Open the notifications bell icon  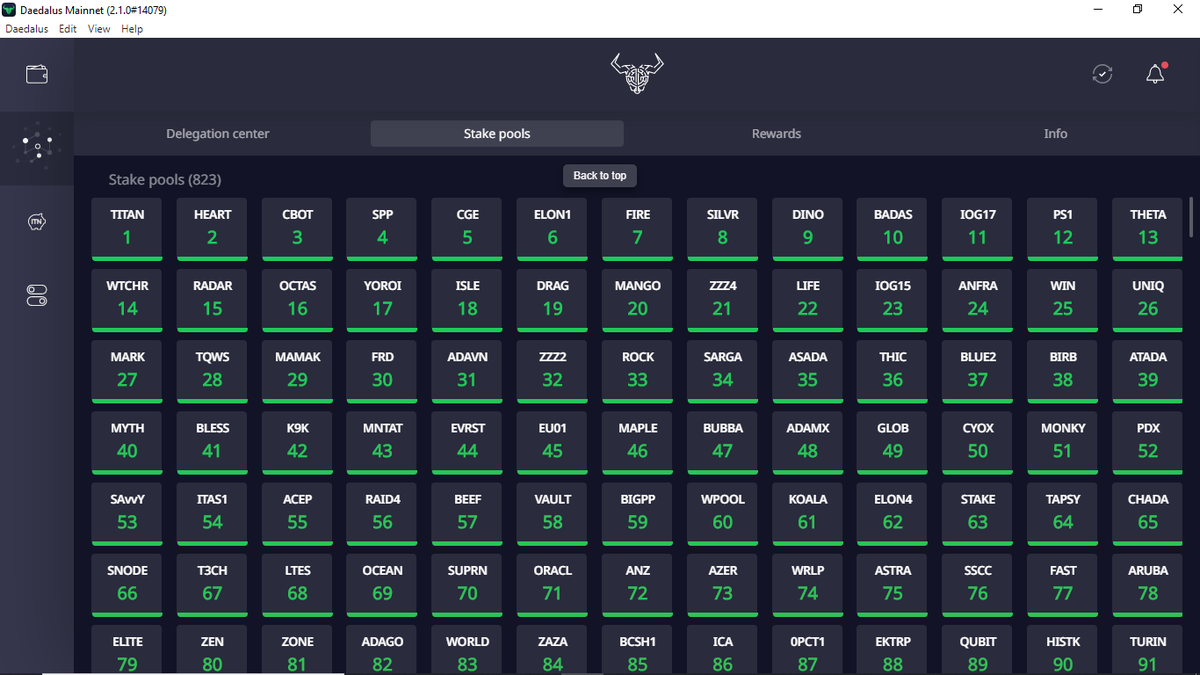(1155, 74)
